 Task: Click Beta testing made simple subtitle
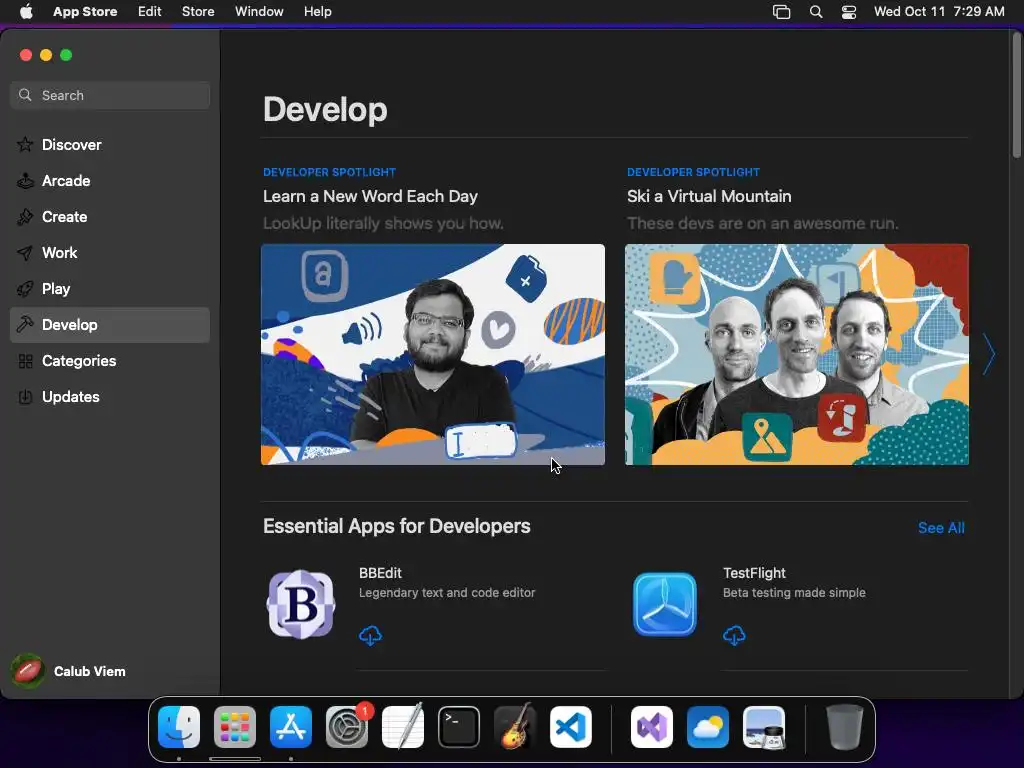coord(794,593)
